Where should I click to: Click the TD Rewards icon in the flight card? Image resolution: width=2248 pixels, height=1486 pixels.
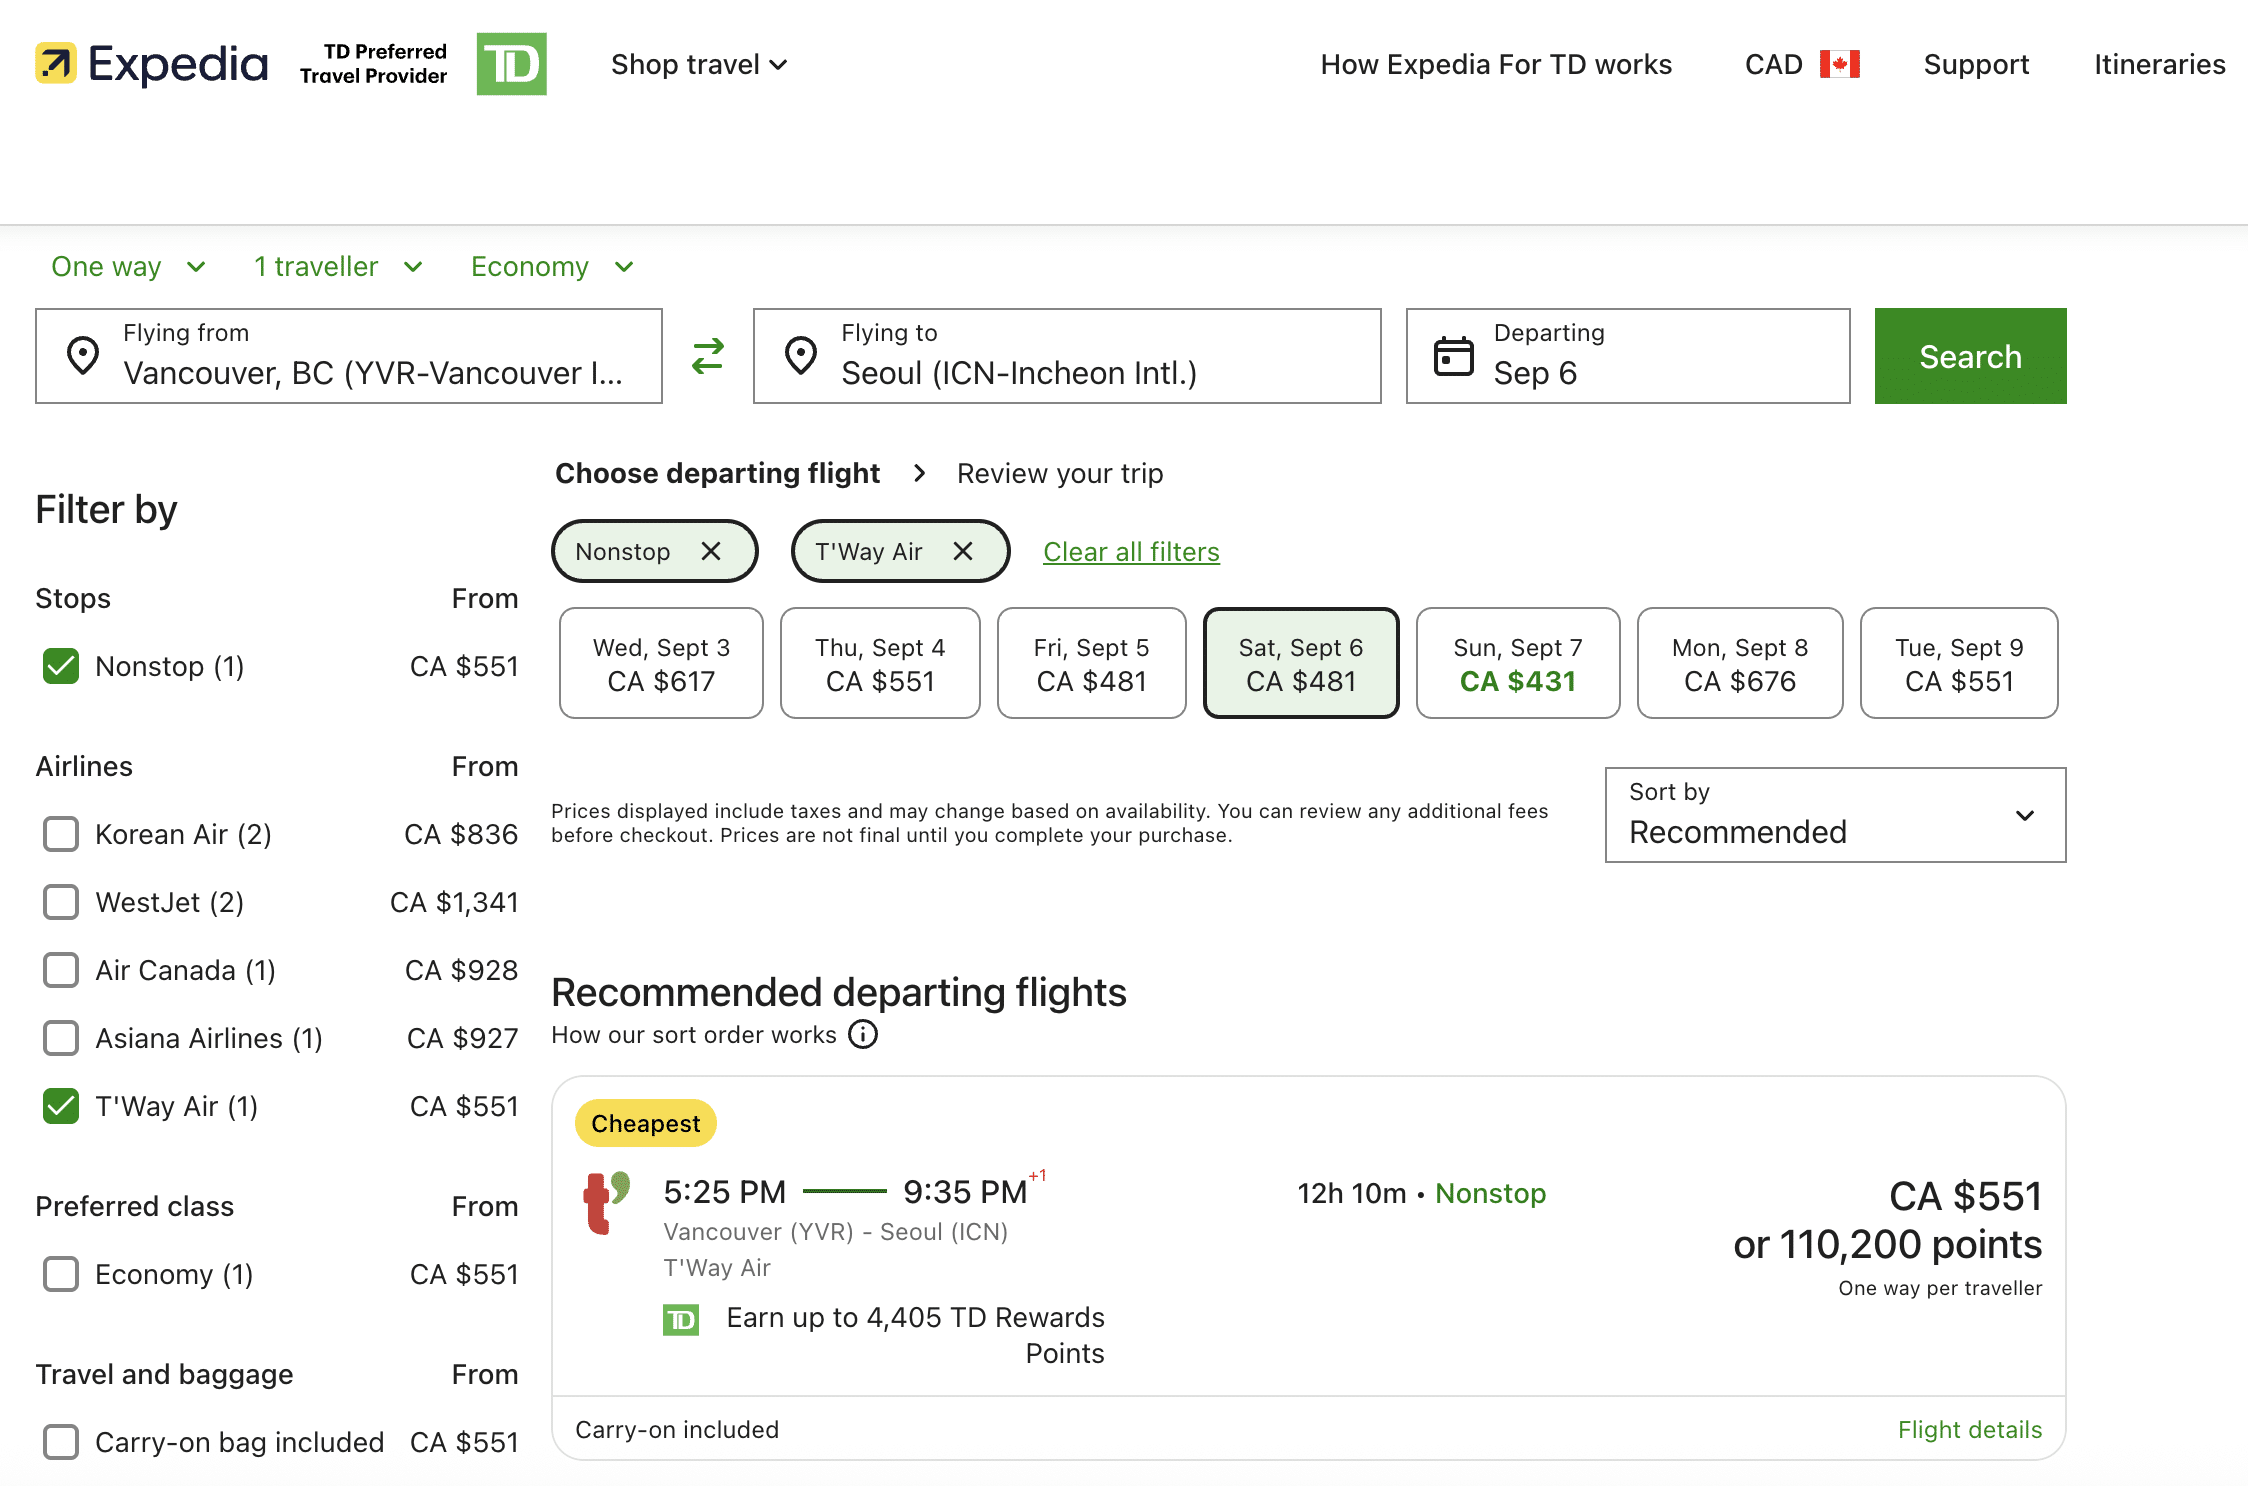coord(680,1318)
